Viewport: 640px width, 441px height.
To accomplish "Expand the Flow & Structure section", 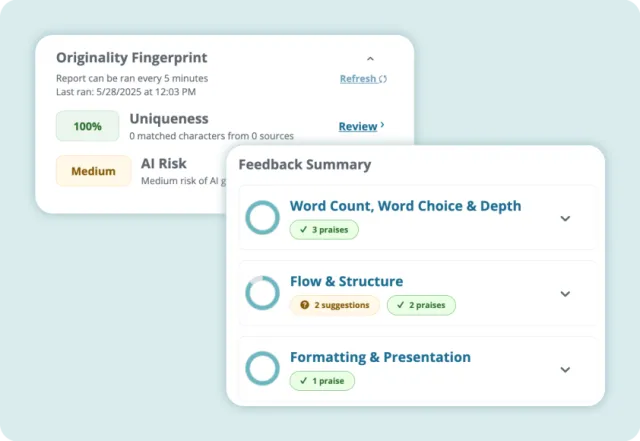I will (565, 294).
